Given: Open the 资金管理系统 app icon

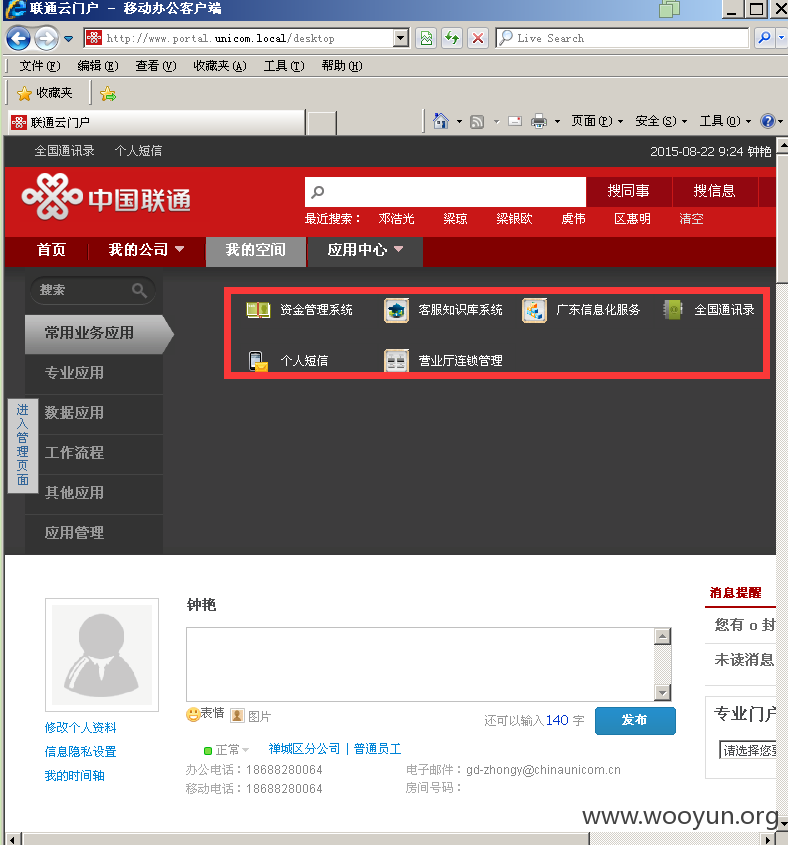Looking at the screenshot, I should (x=258, y=310).
